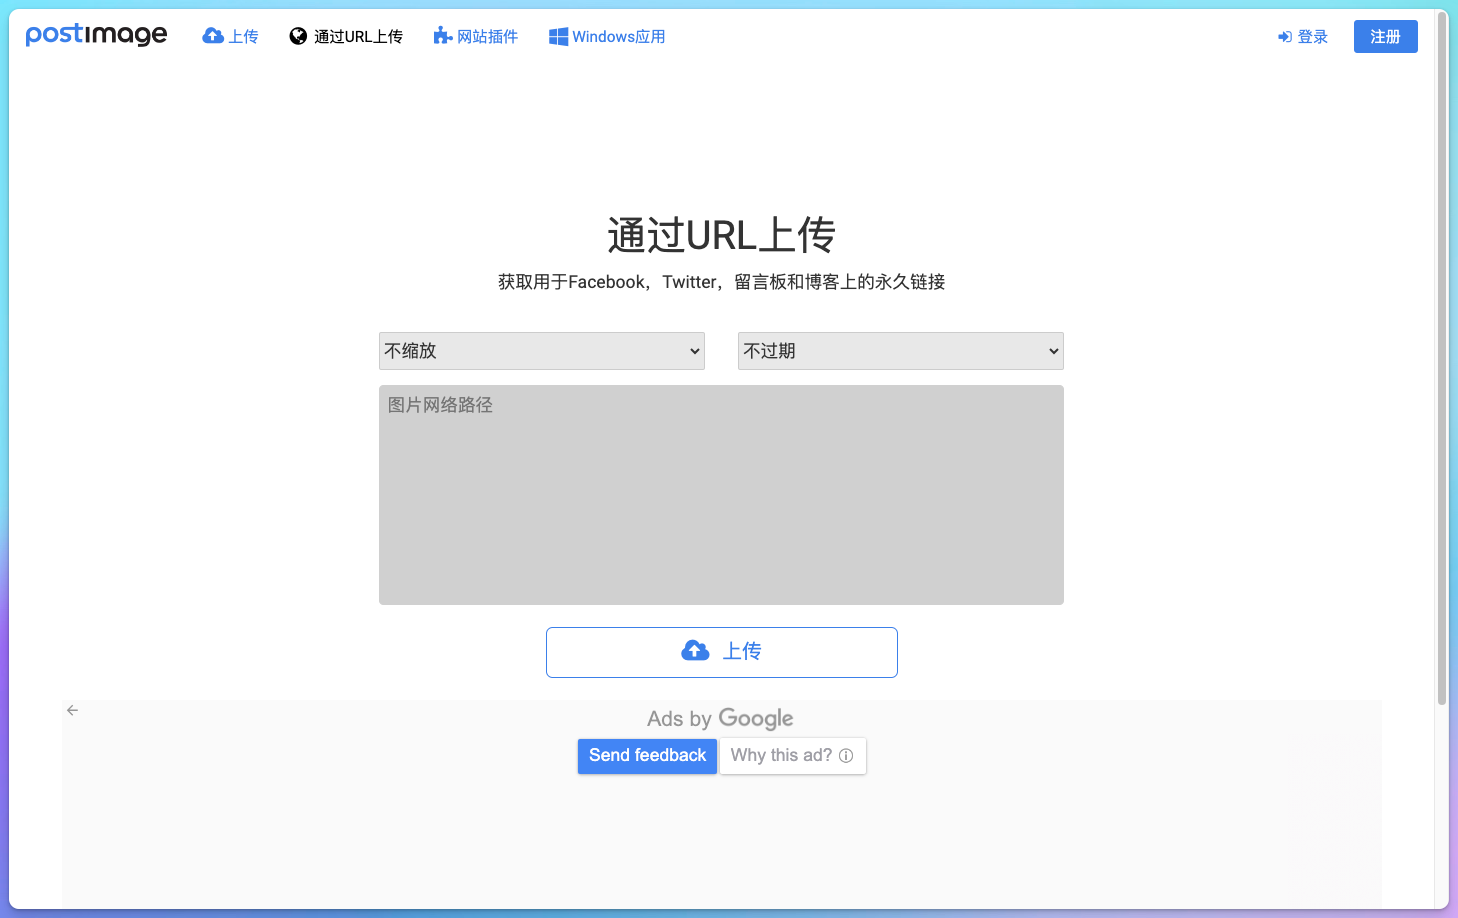This screenshot has width=1458, height=918.
Task: Click the cloud upload icon beside 上传
Action: (x=211, y=35)
